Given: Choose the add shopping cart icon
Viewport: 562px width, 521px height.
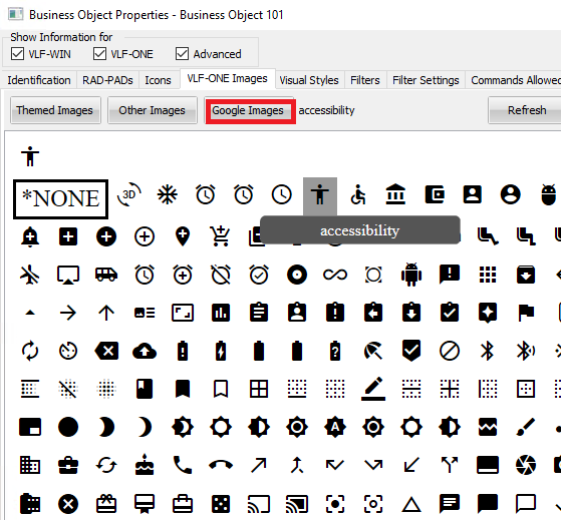Looking at the screenshot, I should [220, 236].
